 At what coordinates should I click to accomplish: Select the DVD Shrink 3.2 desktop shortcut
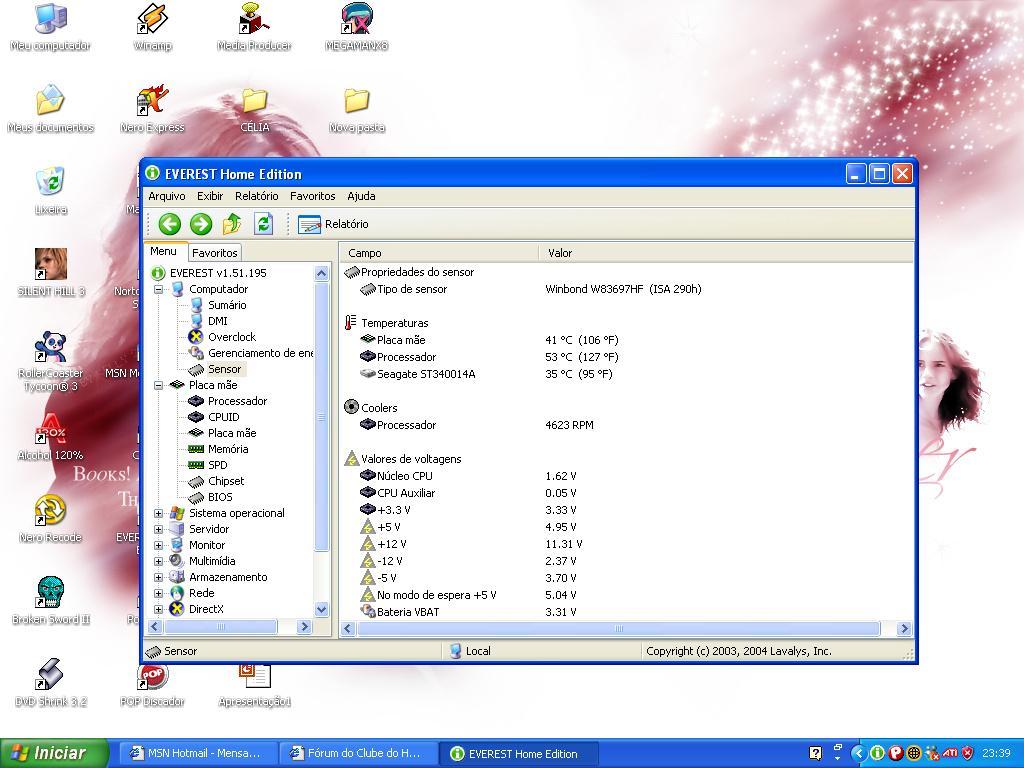click(x=50, y=683)
